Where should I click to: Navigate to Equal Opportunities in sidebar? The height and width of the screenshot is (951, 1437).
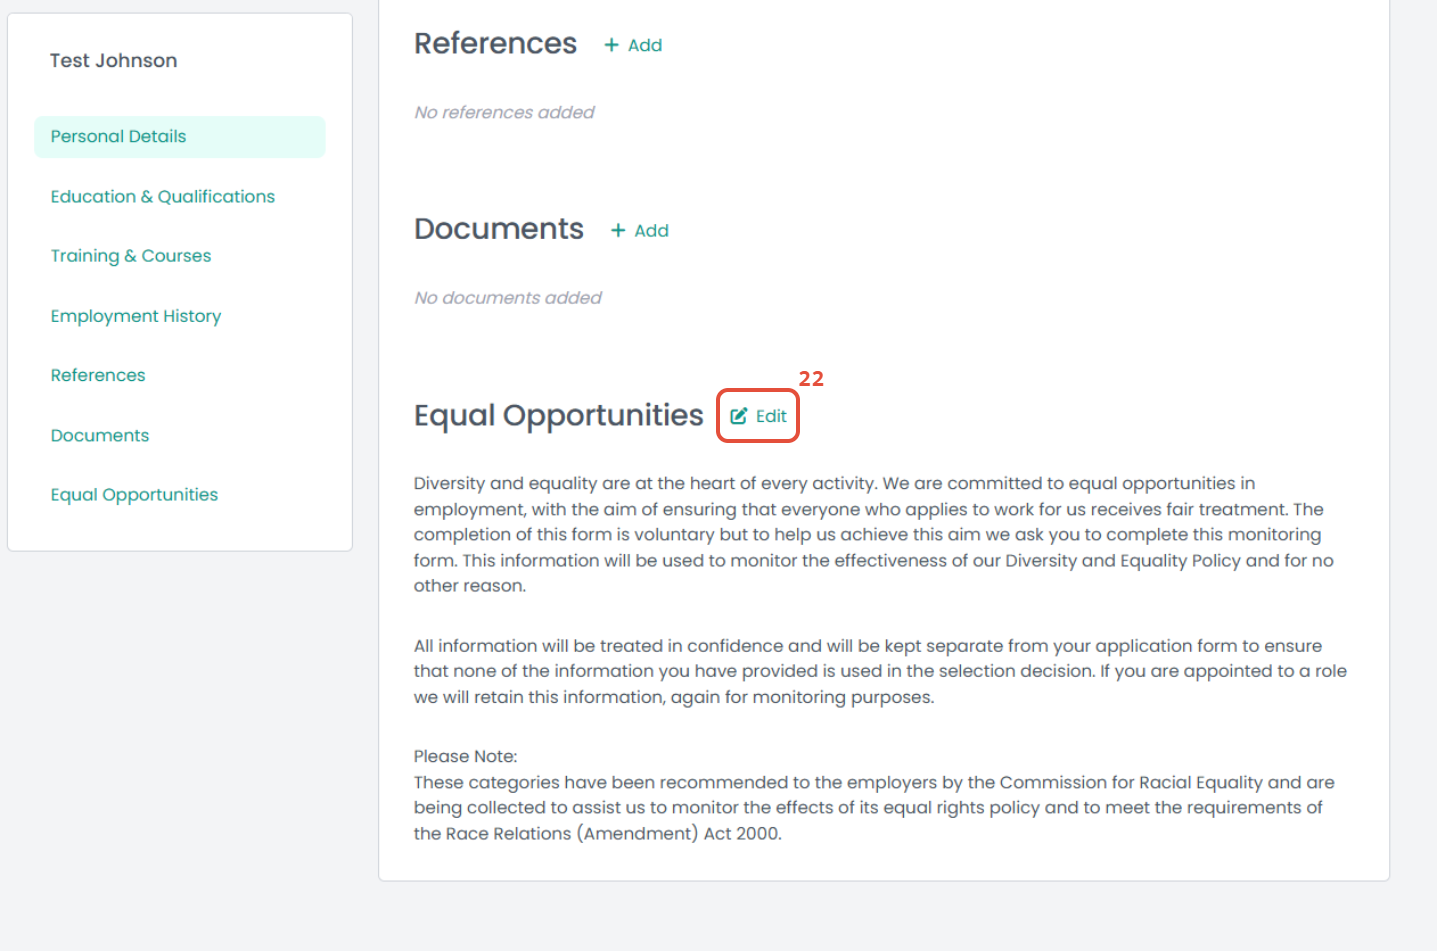pos(134,495)
